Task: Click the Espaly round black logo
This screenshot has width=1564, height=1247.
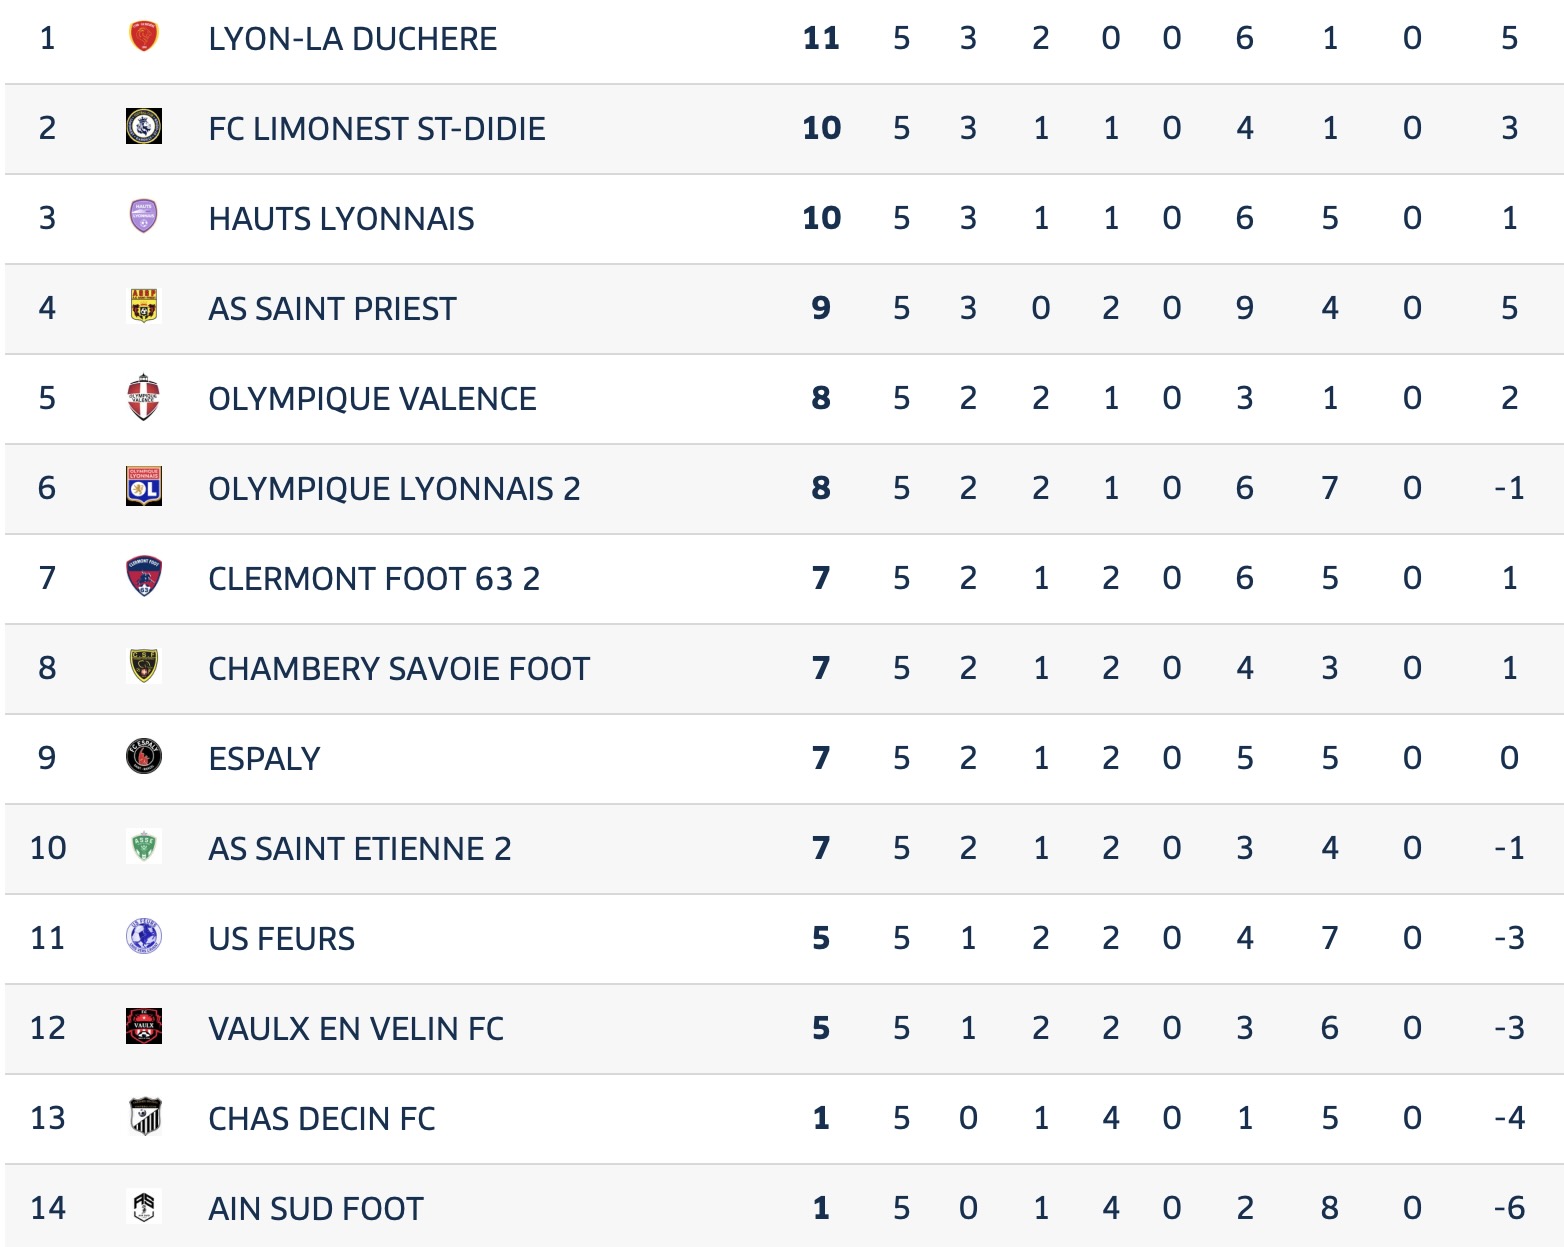Action: [144, 757]
